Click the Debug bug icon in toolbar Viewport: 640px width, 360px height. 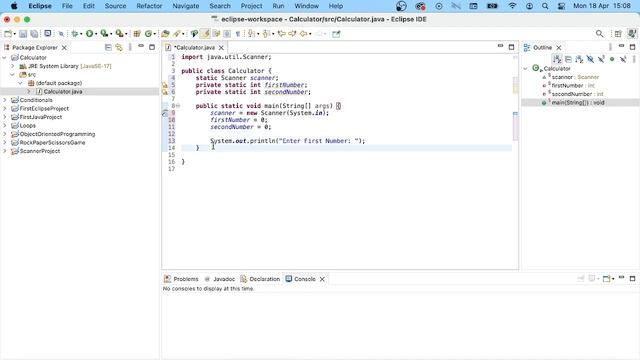(x=74, y=34)
